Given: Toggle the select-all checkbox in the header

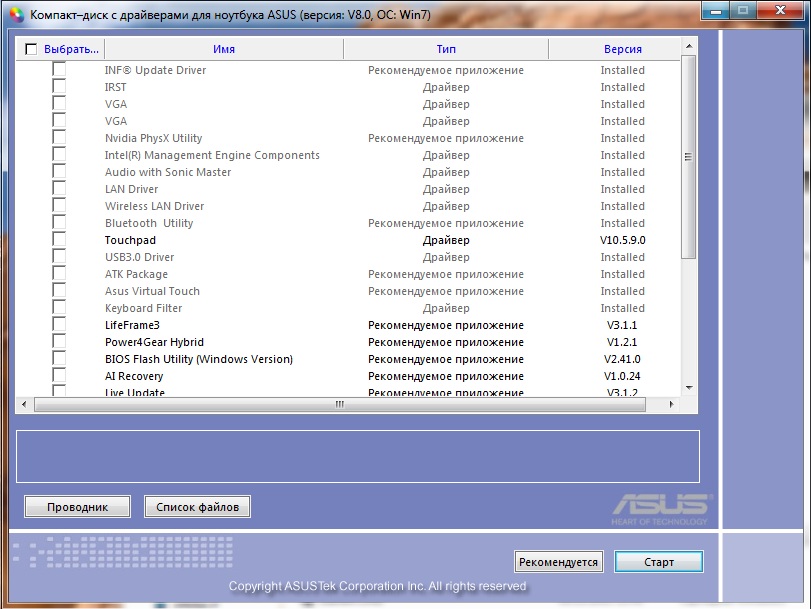Looking at the screenshot, I should [31, 49].
